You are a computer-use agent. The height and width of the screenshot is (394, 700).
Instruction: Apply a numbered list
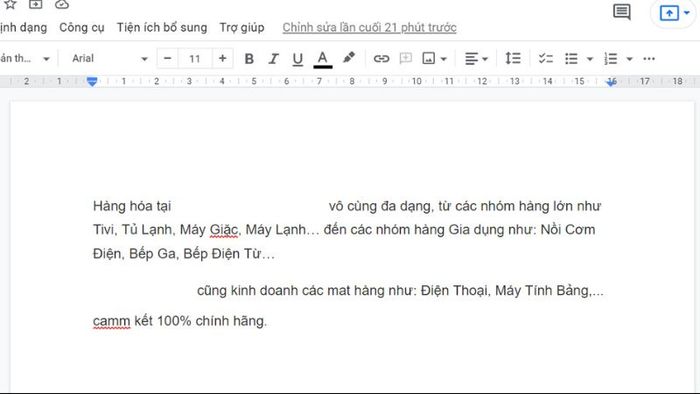(610, 58)
